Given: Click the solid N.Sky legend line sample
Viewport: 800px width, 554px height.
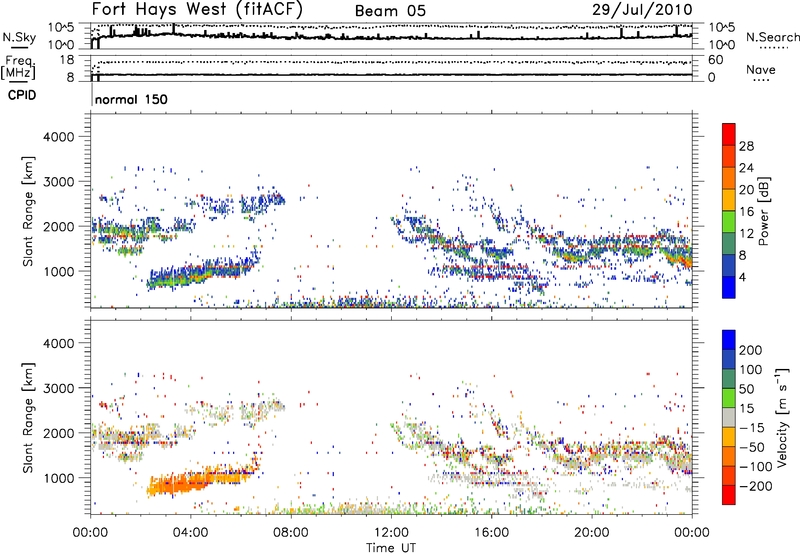Looking at the screenshot, I should click(19, 47).
